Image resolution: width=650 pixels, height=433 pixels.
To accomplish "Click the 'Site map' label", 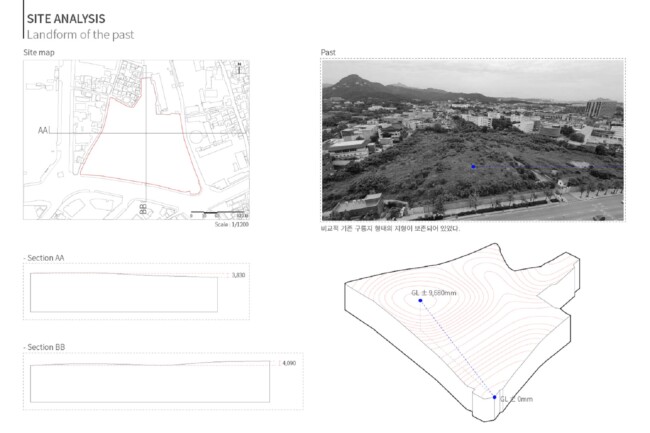I will coord(39,51).
